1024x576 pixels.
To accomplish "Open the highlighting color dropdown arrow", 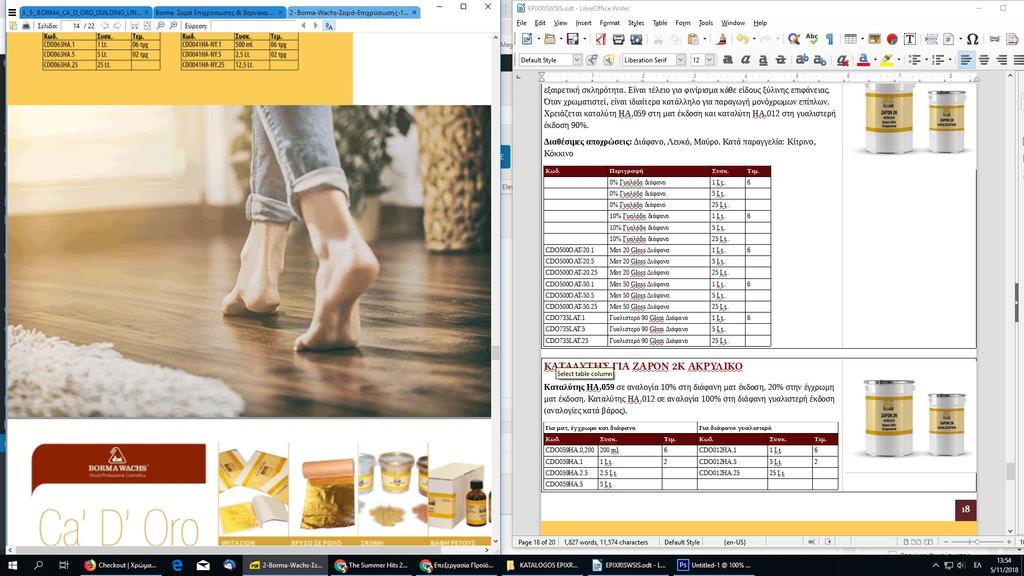I will tap(899, 60).
